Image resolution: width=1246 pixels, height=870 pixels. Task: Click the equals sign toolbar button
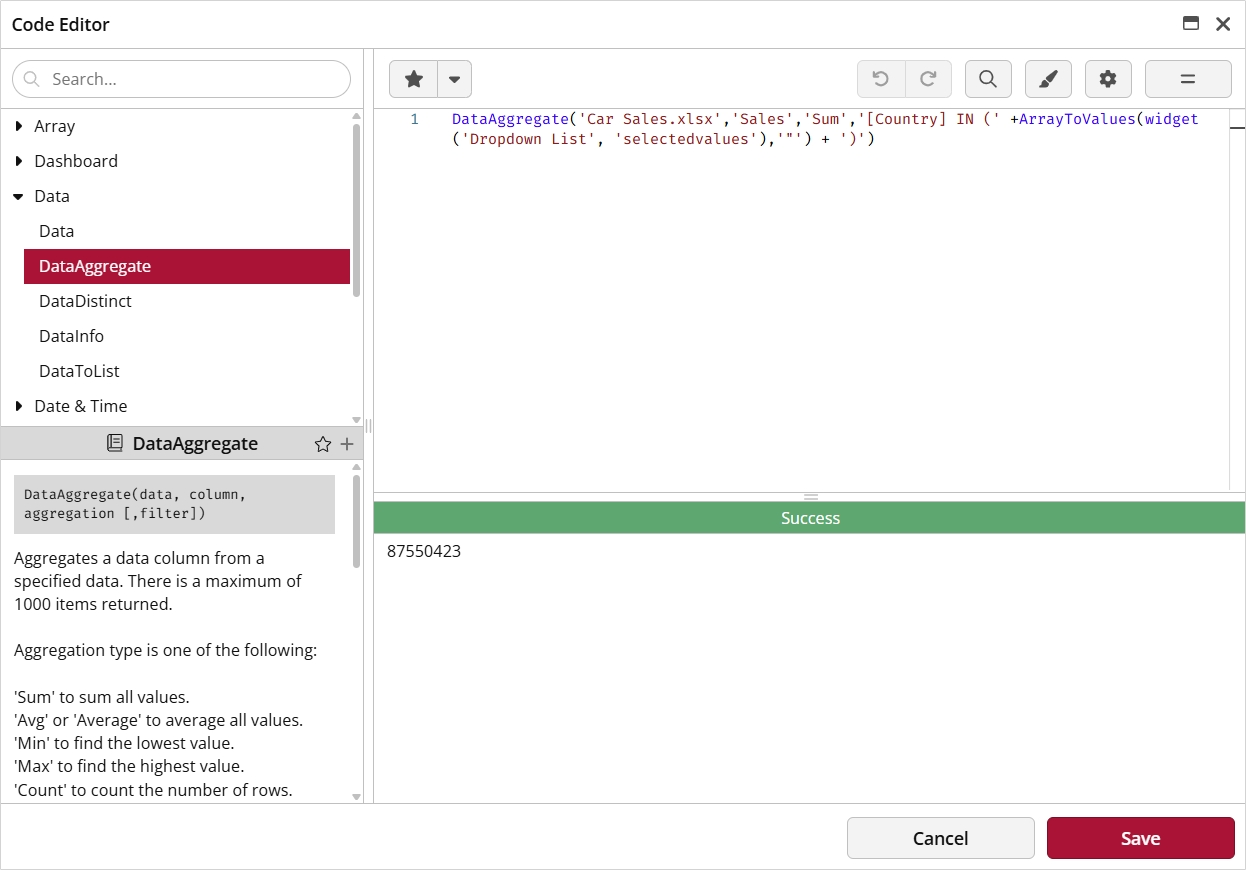tap(1188, 79)
